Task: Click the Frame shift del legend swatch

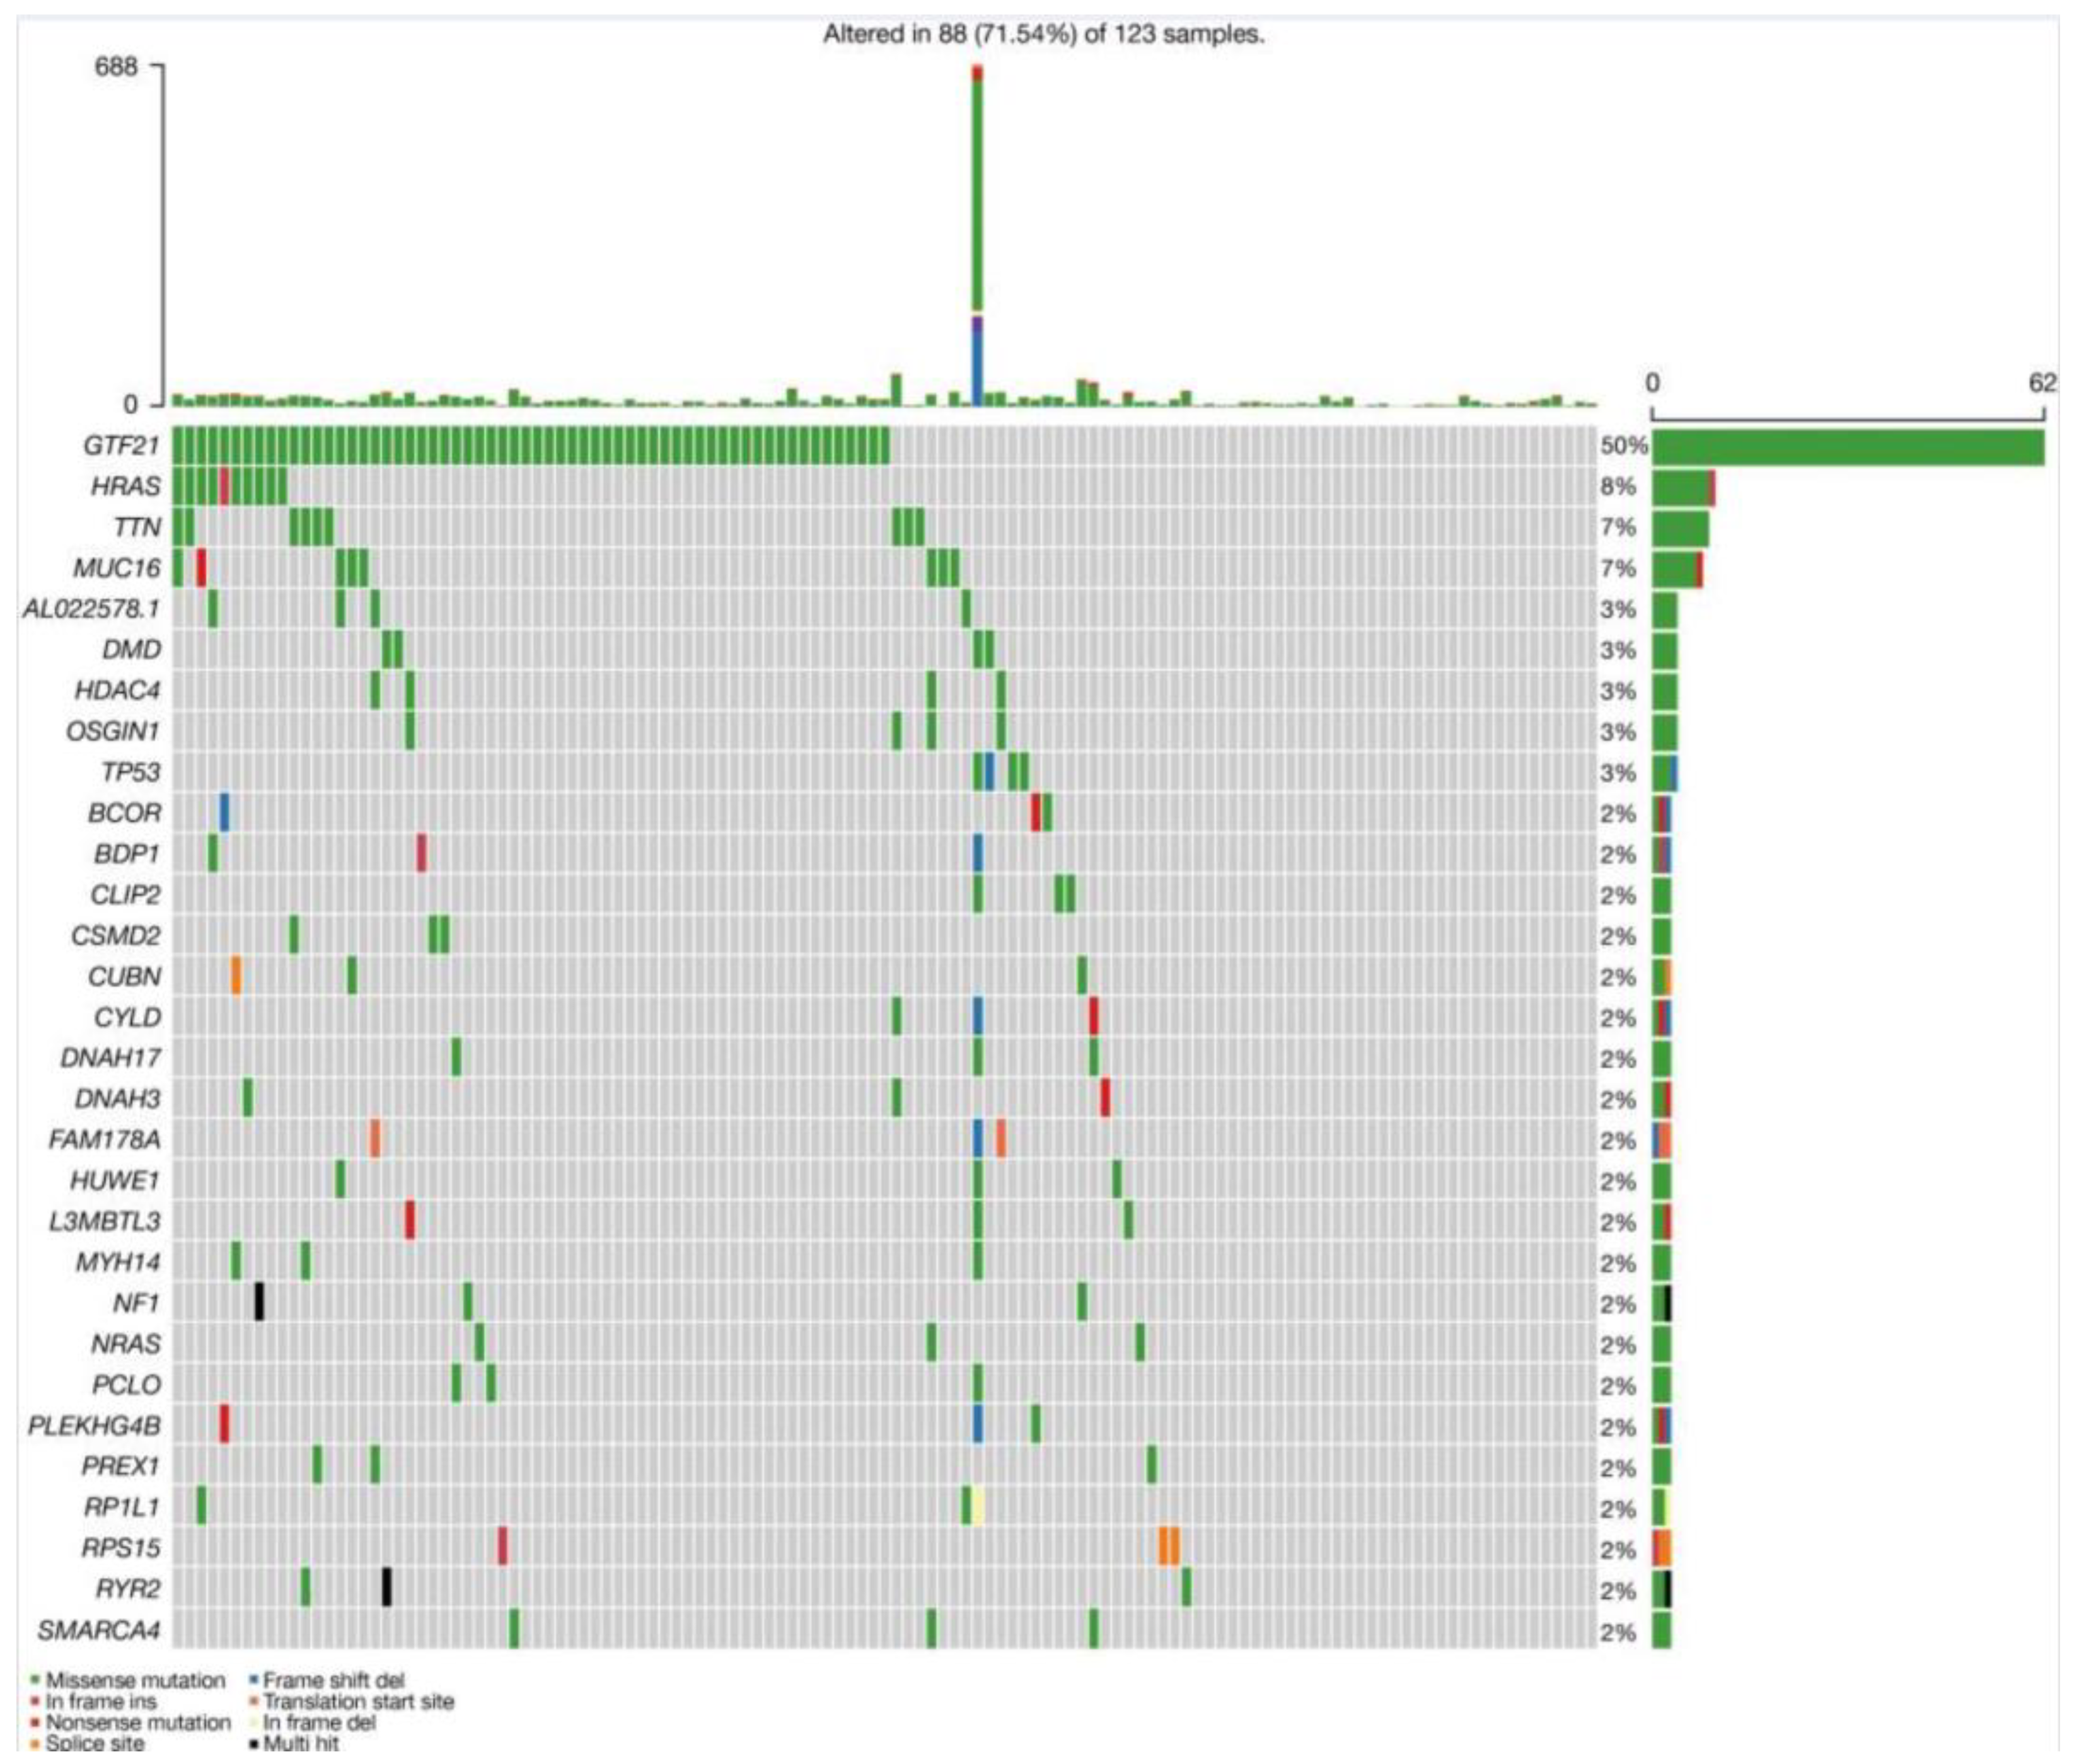Action: [x=254, y=1681]
